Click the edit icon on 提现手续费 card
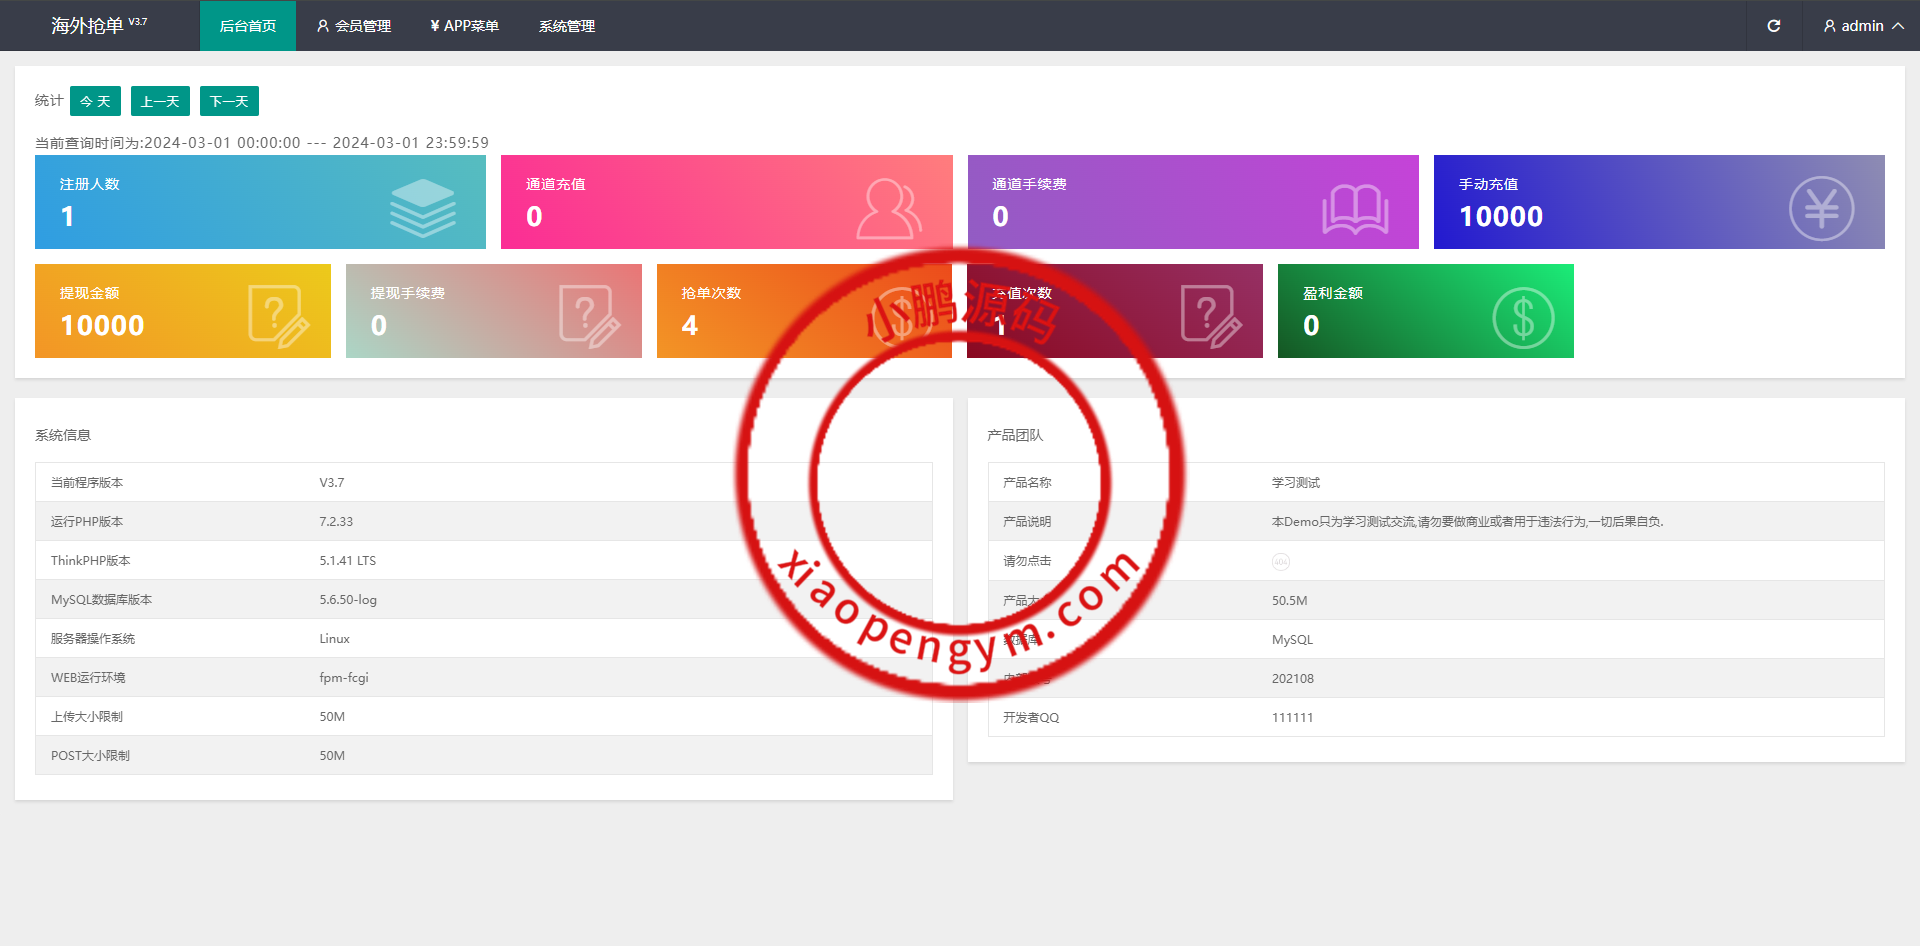This screenshot has height=946, width=1920. (x=589, y=316)
